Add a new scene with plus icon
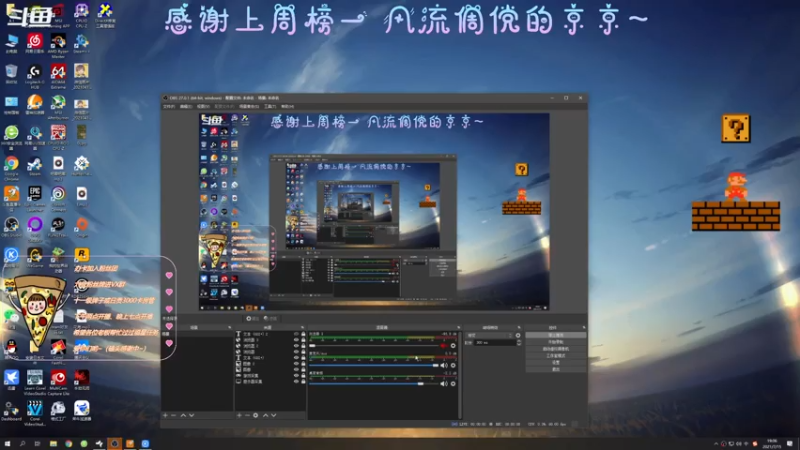This screenshot has width=800, height=450. [165, 415]
